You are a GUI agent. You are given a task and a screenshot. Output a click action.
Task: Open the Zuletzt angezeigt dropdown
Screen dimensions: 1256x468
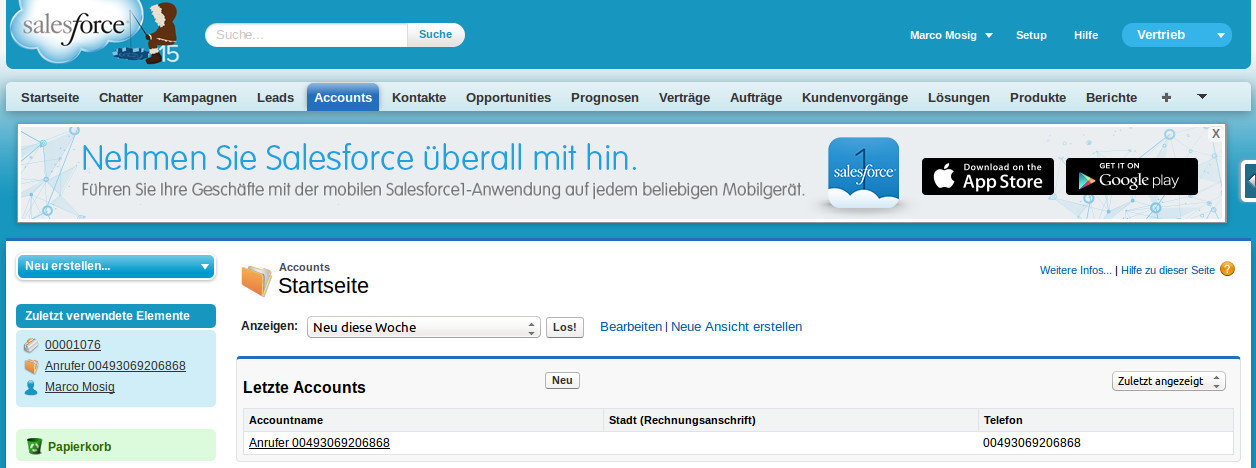[1168, 381]
